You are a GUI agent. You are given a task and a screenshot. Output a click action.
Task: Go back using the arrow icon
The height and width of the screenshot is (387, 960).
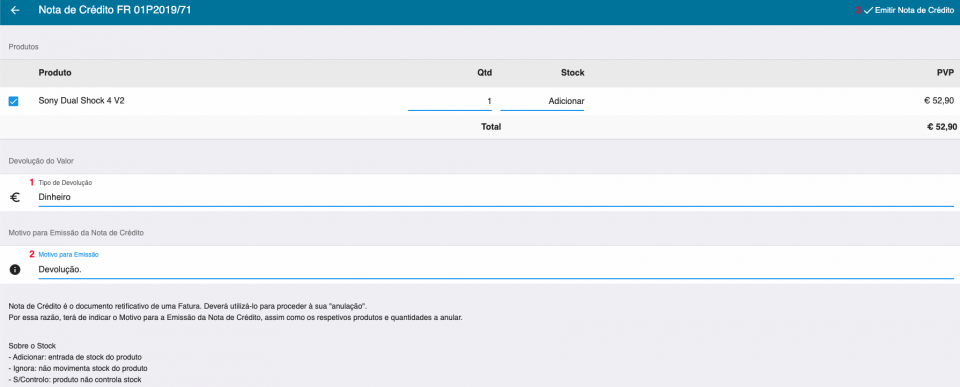pos(15,10)
